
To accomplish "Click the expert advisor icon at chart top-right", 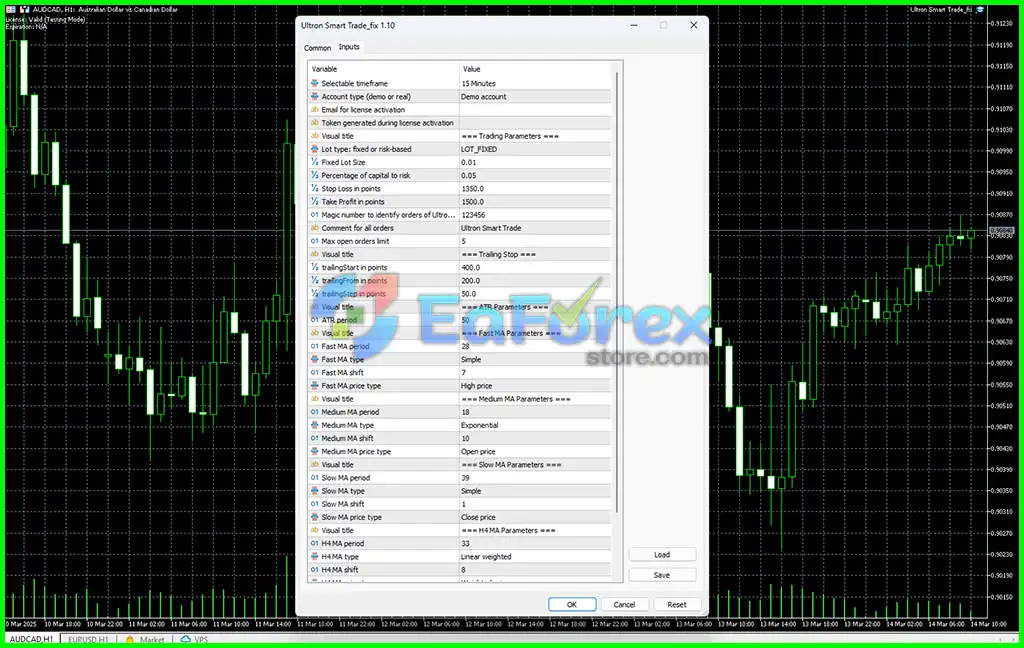I will [x=980, y=10].
